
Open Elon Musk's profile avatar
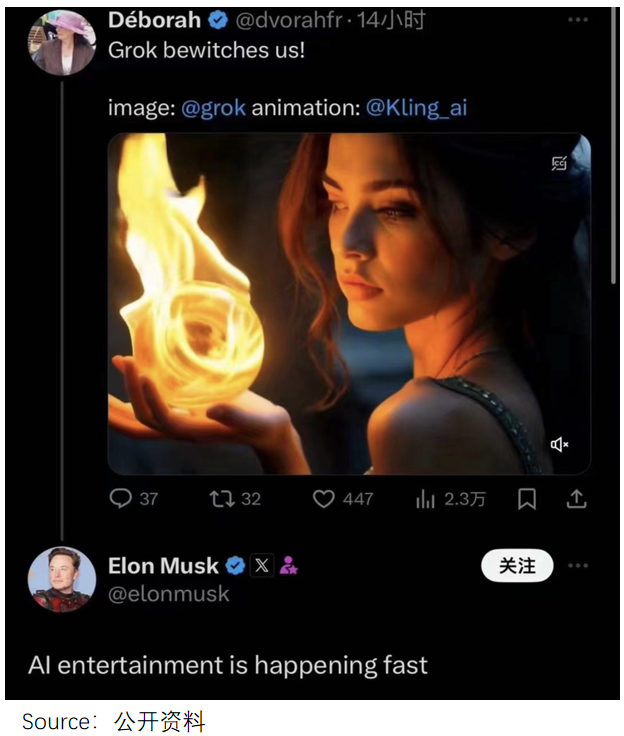62,580
